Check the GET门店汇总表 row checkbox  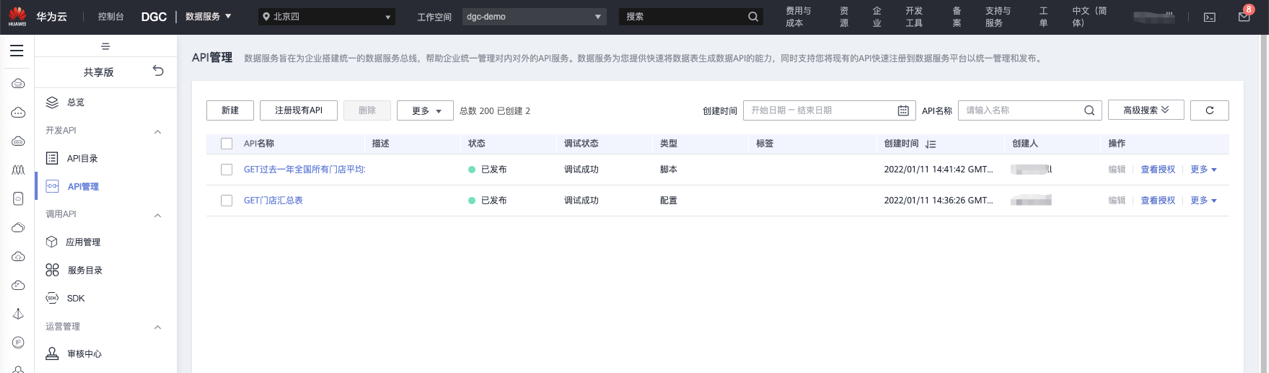[x=226, y=201]
